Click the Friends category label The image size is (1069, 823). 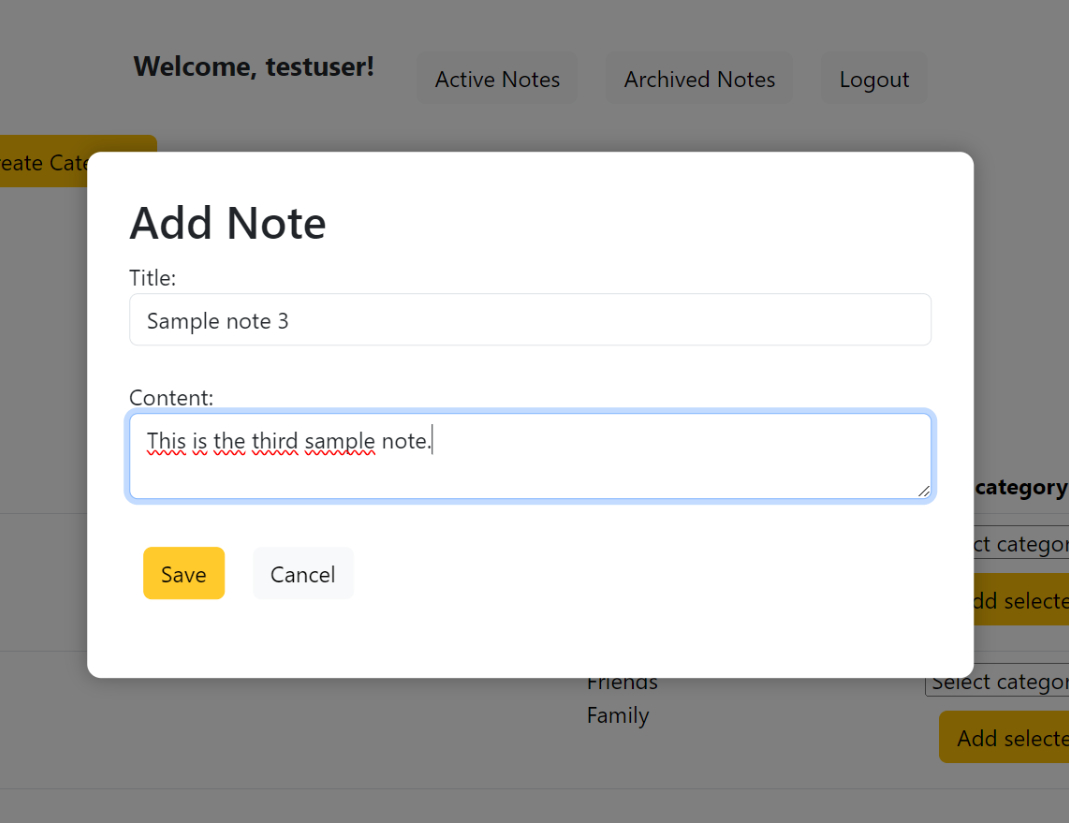click(x=622, y=683)
